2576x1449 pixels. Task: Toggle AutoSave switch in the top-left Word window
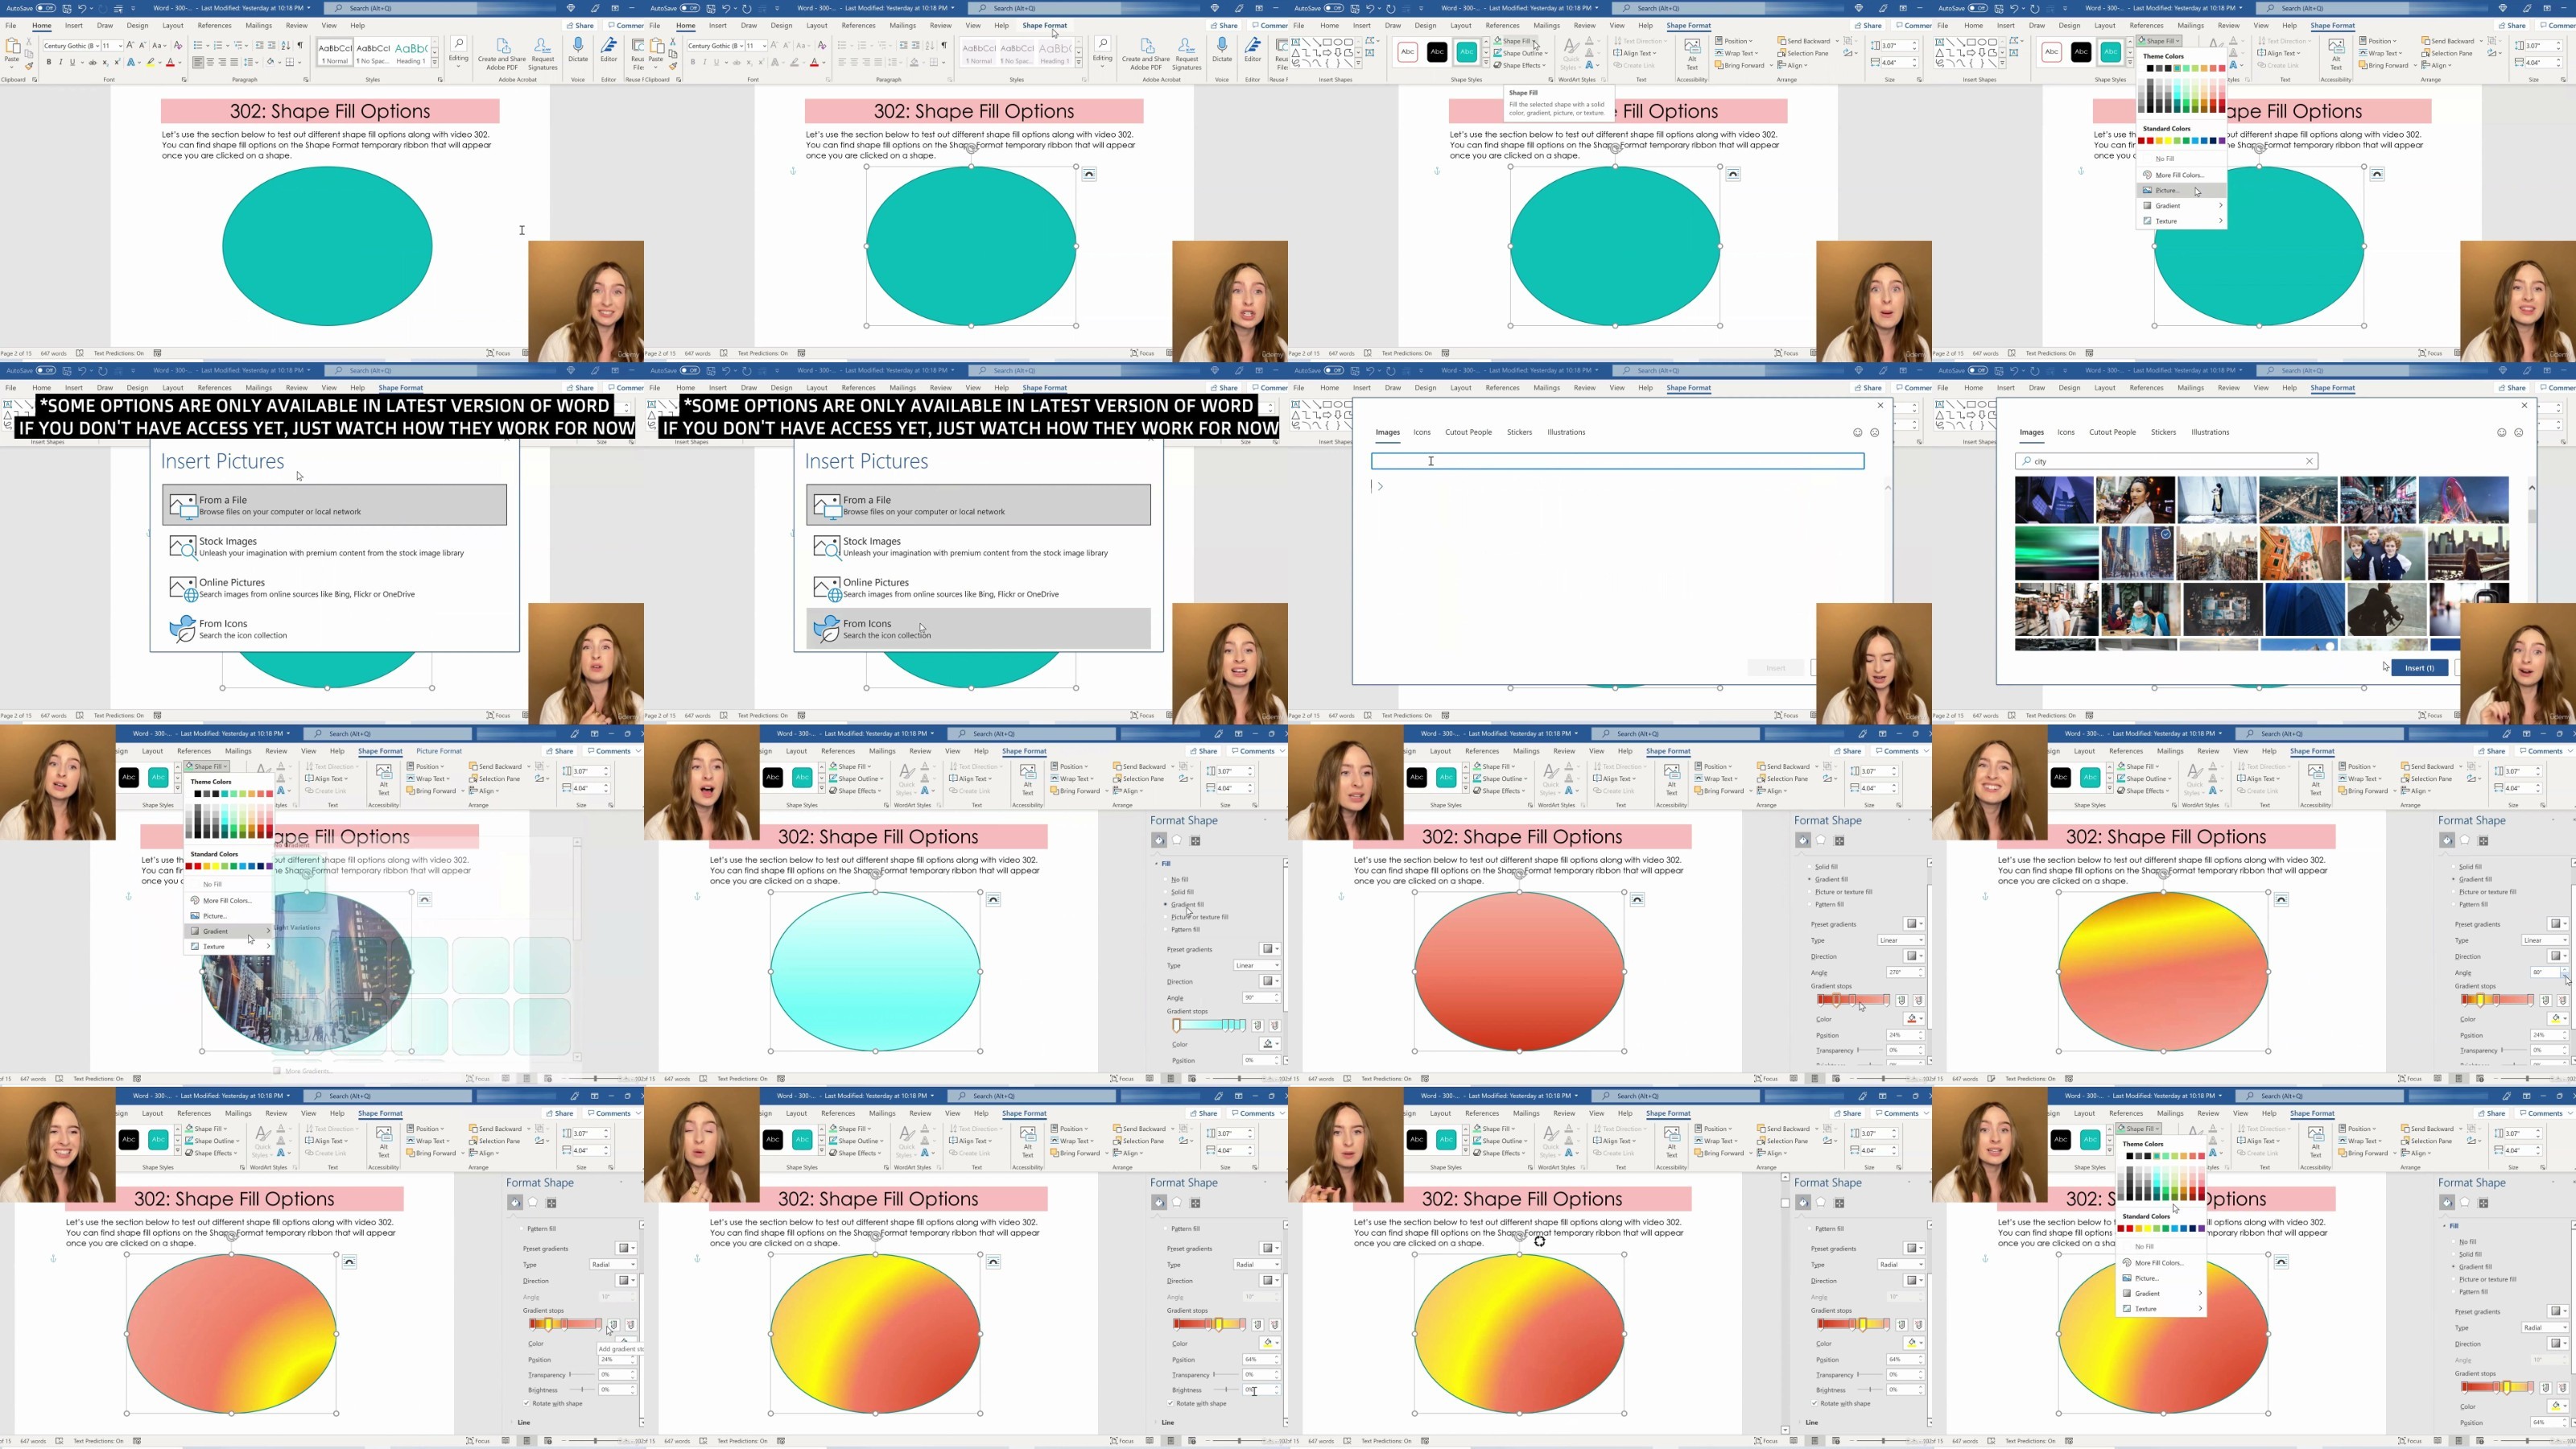44,8
